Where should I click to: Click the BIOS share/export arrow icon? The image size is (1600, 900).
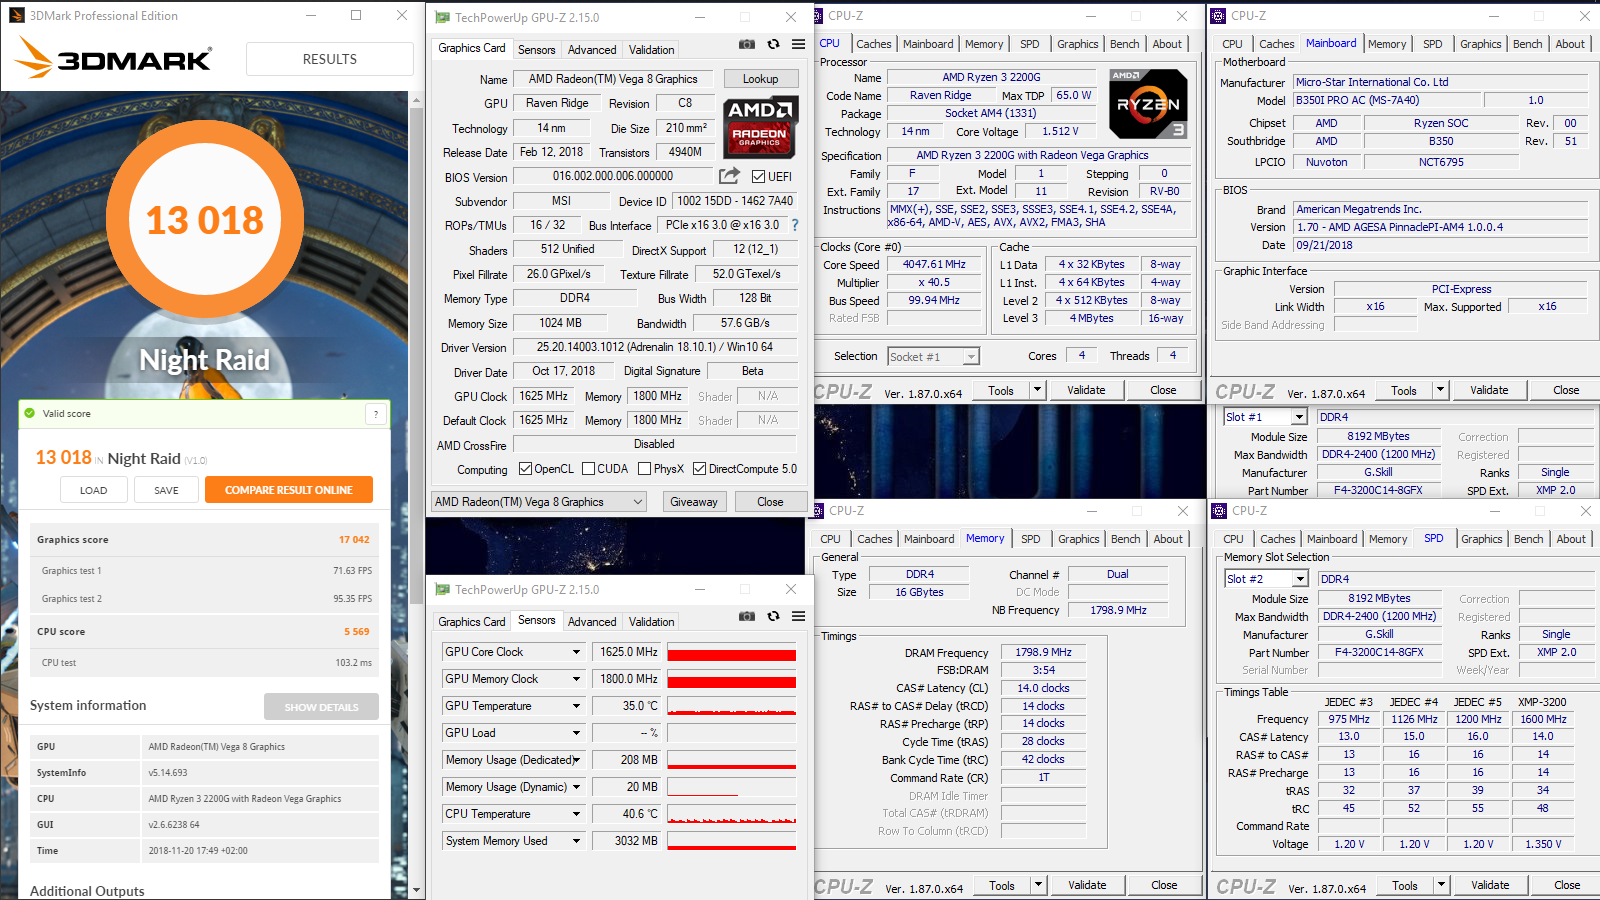[730, 176]
